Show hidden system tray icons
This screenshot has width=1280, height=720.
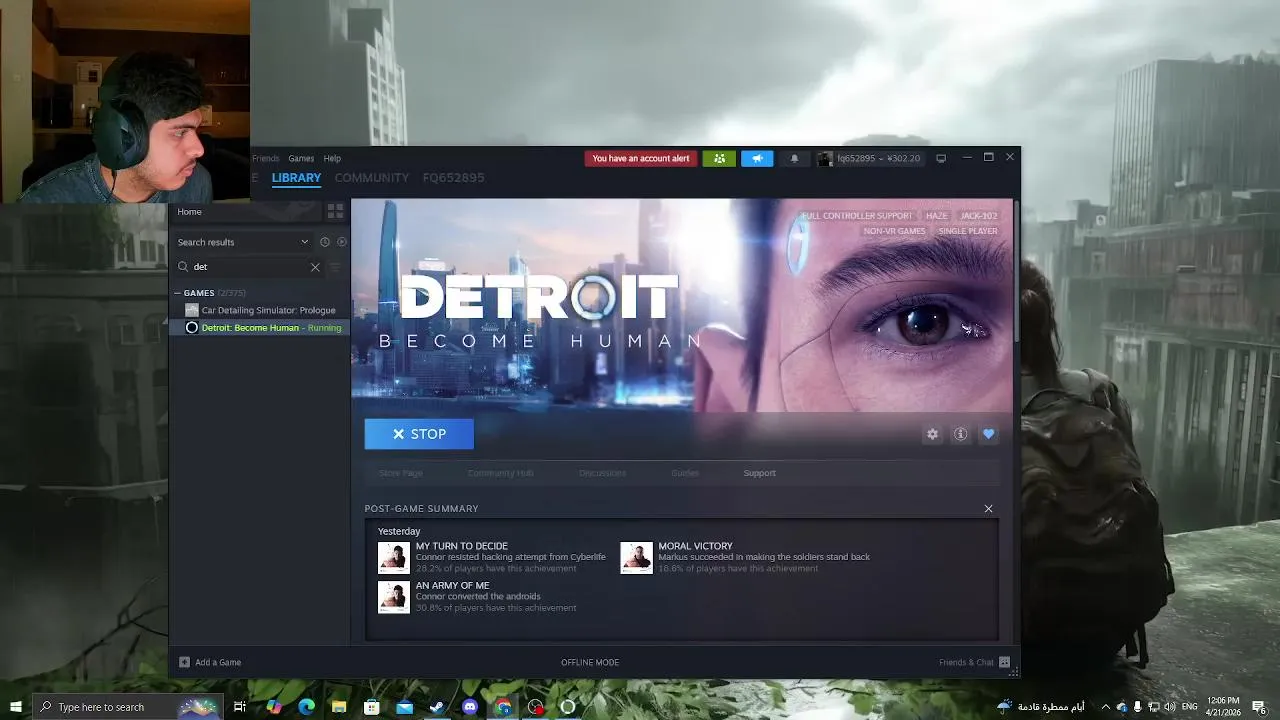pyautogui.click(x=1105, y=707)
